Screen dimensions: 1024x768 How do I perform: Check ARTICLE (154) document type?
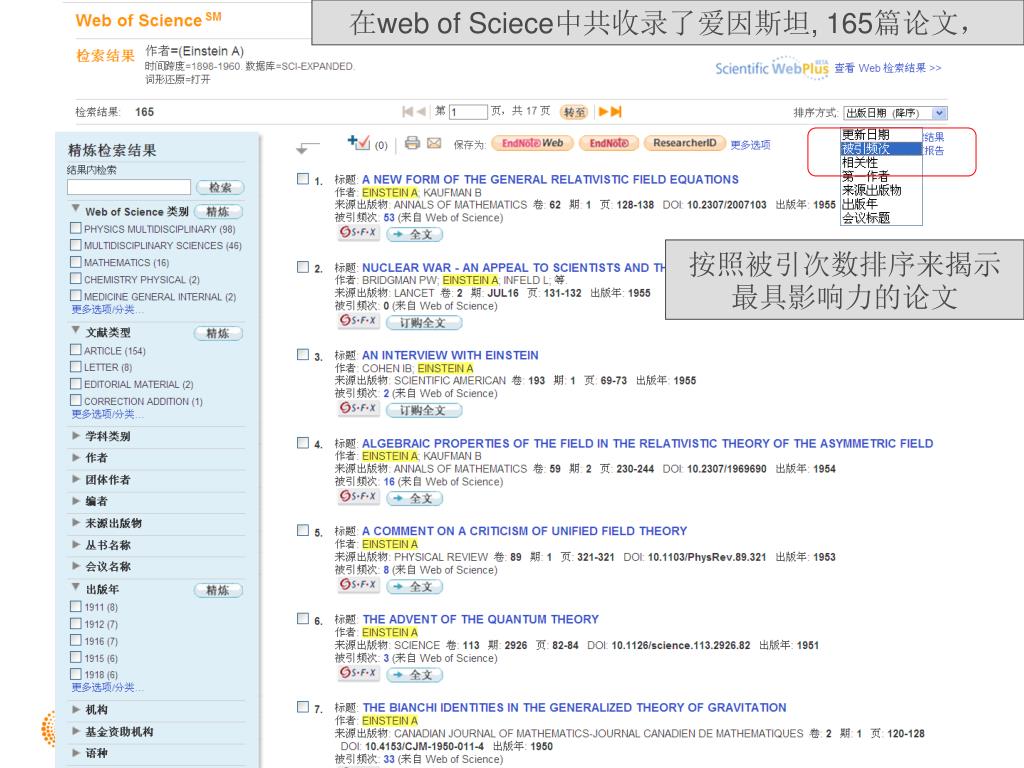click(76, 349)
